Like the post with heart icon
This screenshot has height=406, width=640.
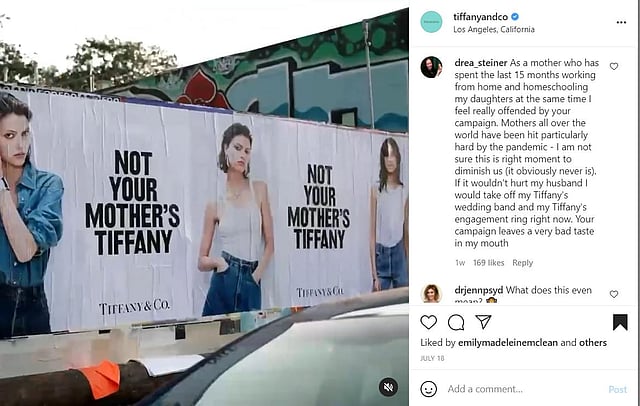pyautogui.click(x=429, y=322)
